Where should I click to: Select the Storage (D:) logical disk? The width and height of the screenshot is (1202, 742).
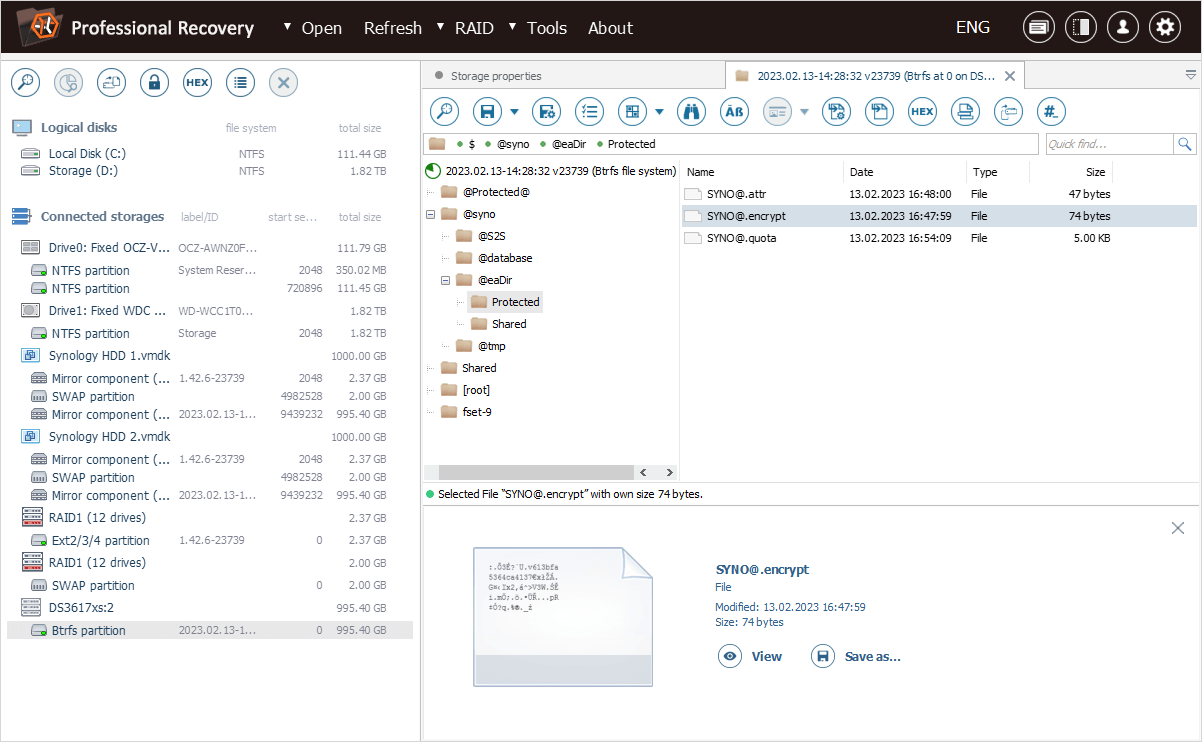(209, 171)
